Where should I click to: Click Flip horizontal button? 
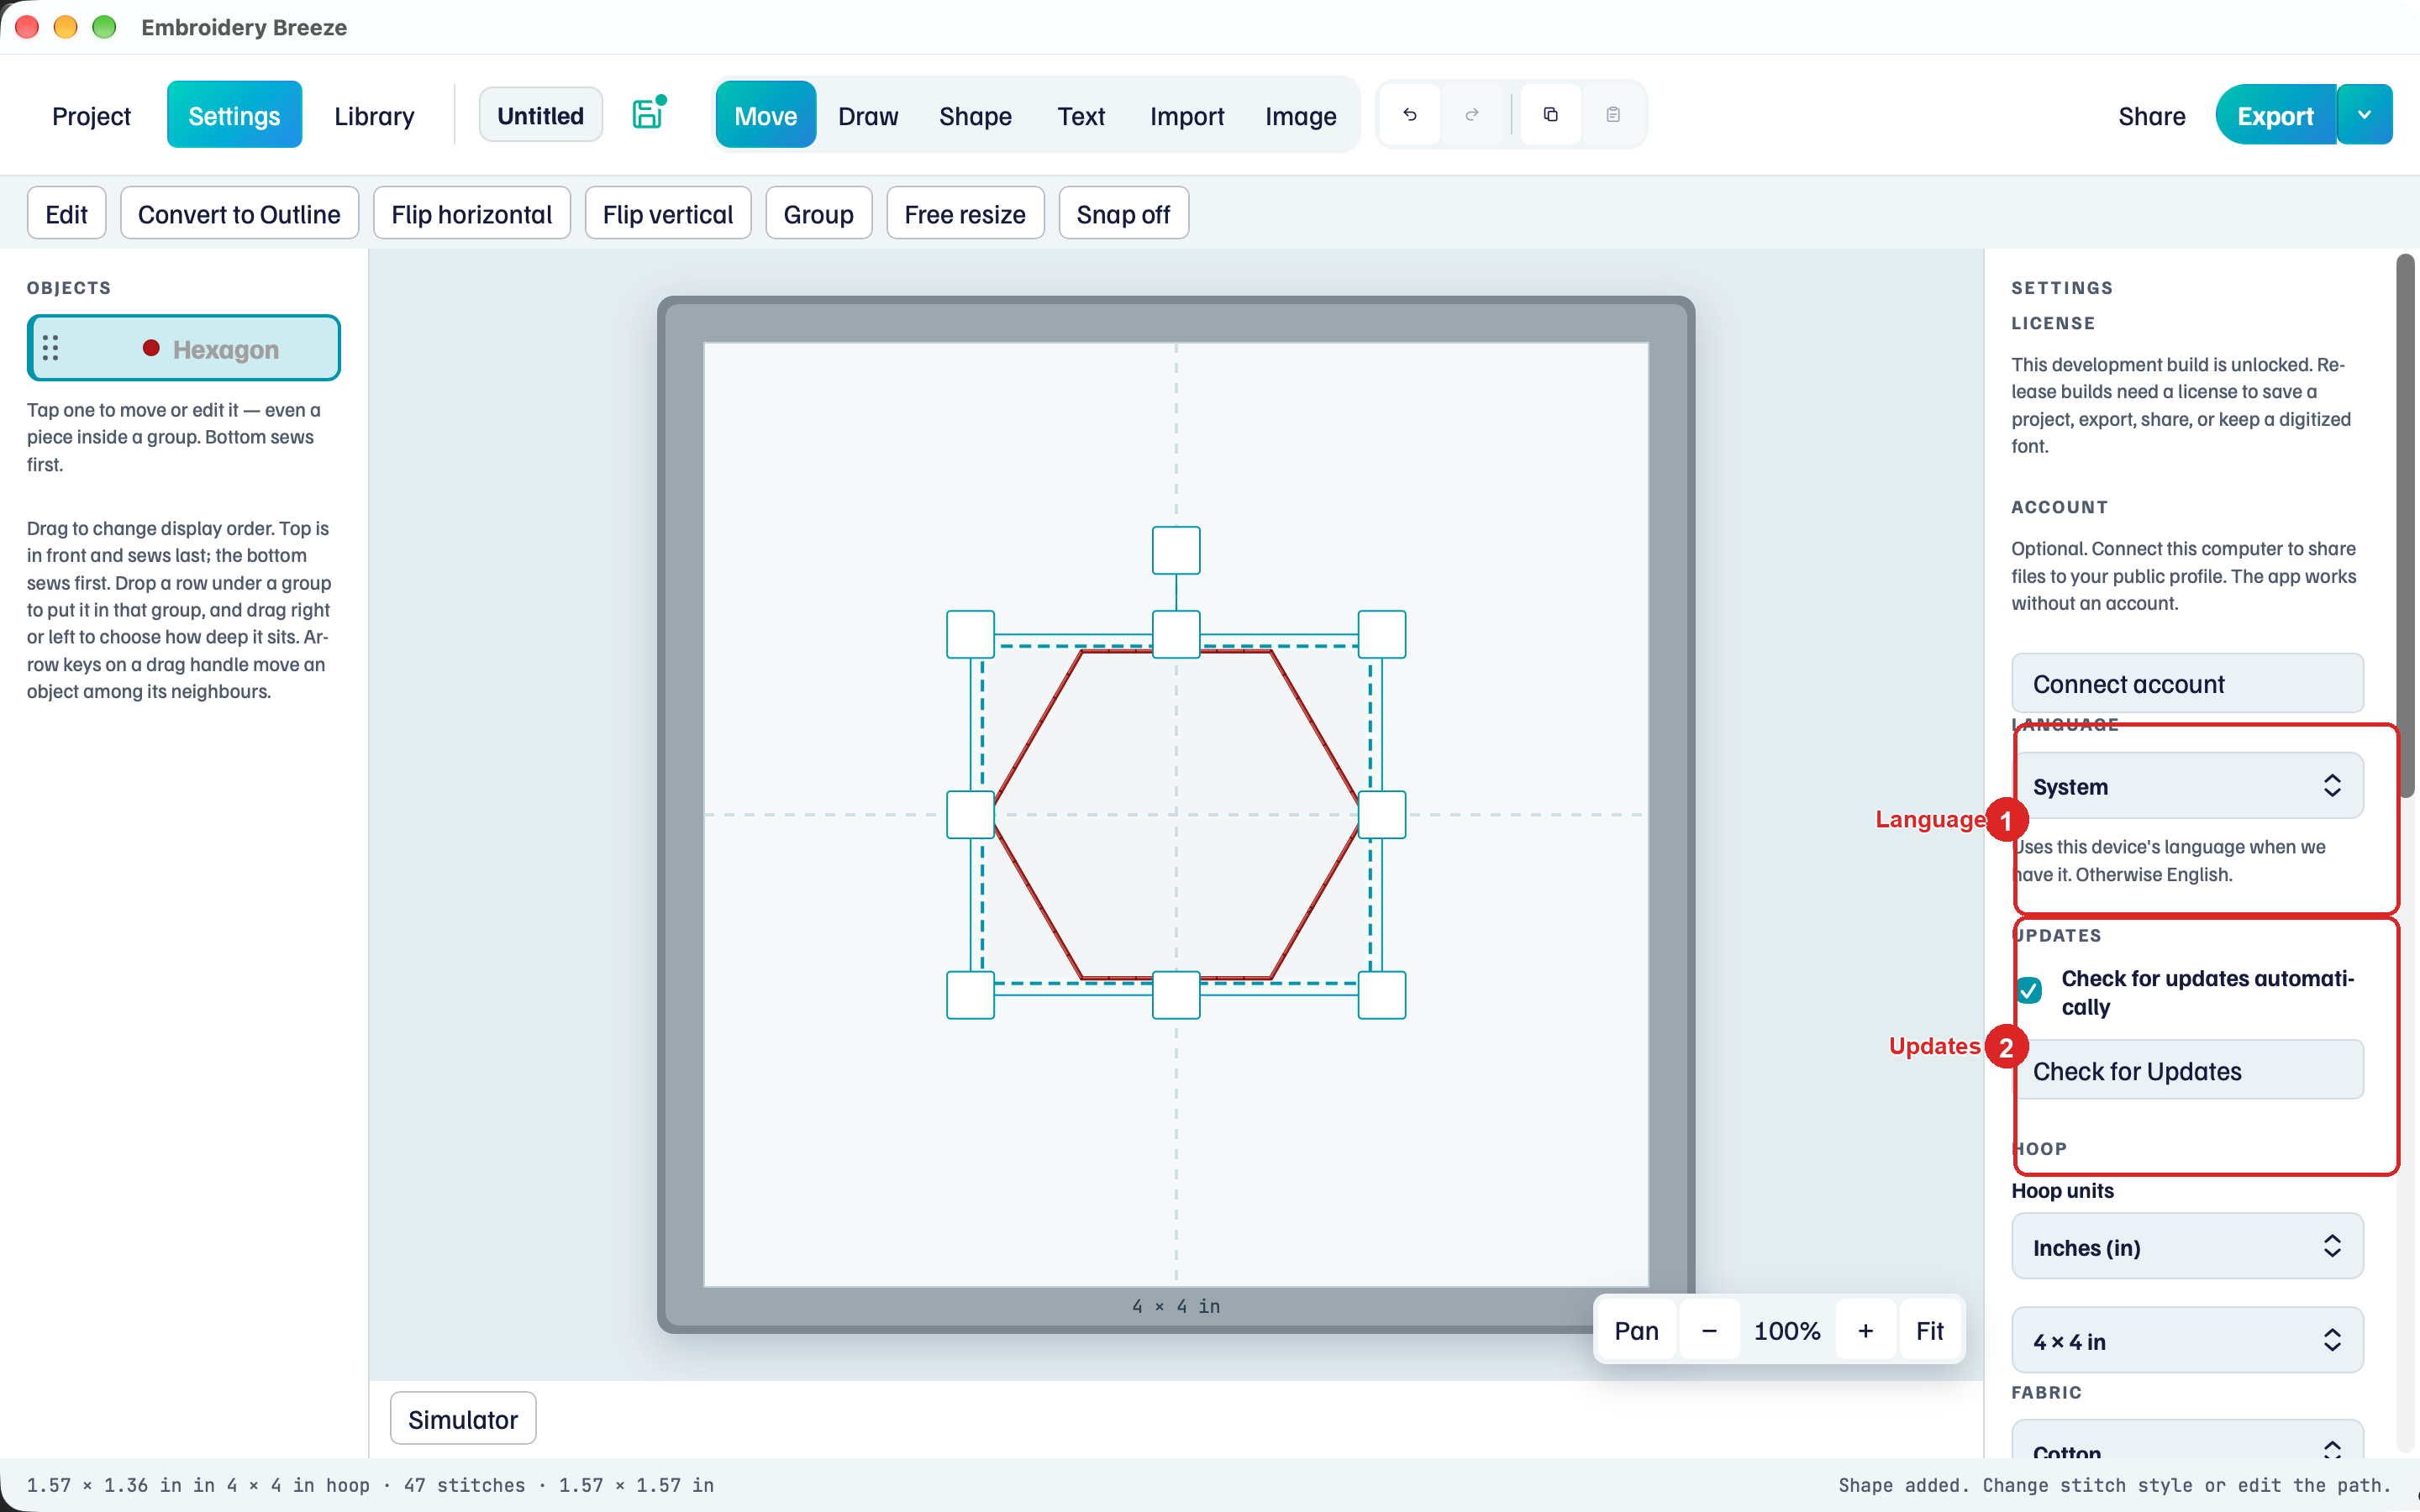tap(471, 214)
